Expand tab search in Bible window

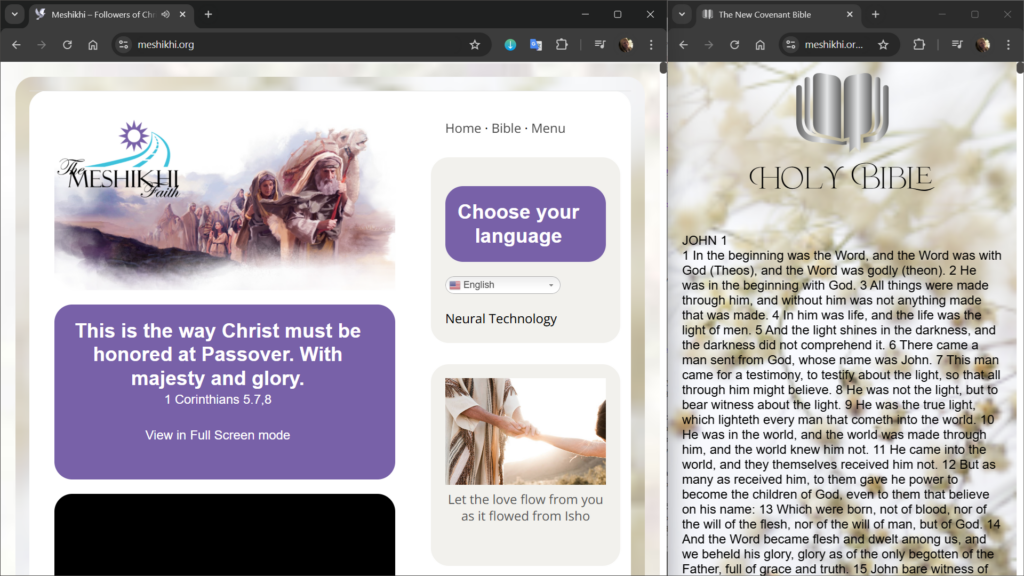pos(682,14)
